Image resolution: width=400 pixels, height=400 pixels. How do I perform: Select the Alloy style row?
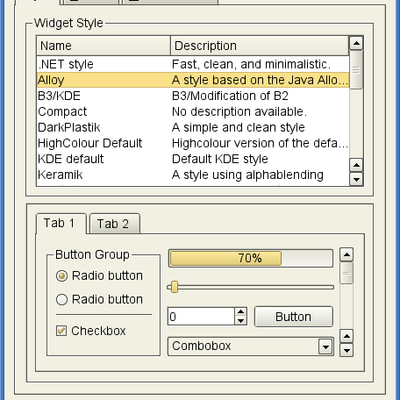tap(193, 80)
